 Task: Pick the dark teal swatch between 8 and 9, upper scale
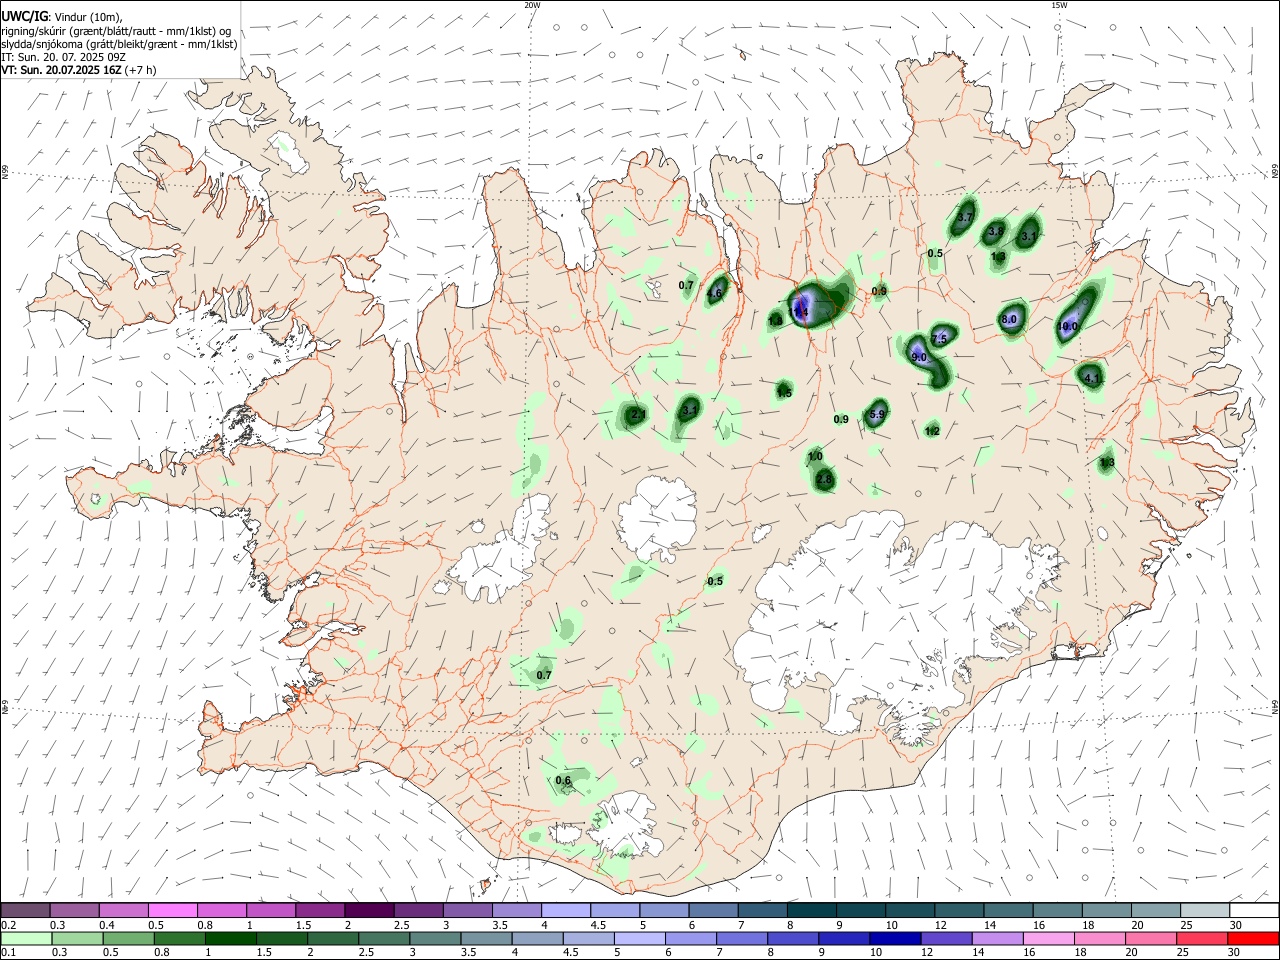[811, 911]
